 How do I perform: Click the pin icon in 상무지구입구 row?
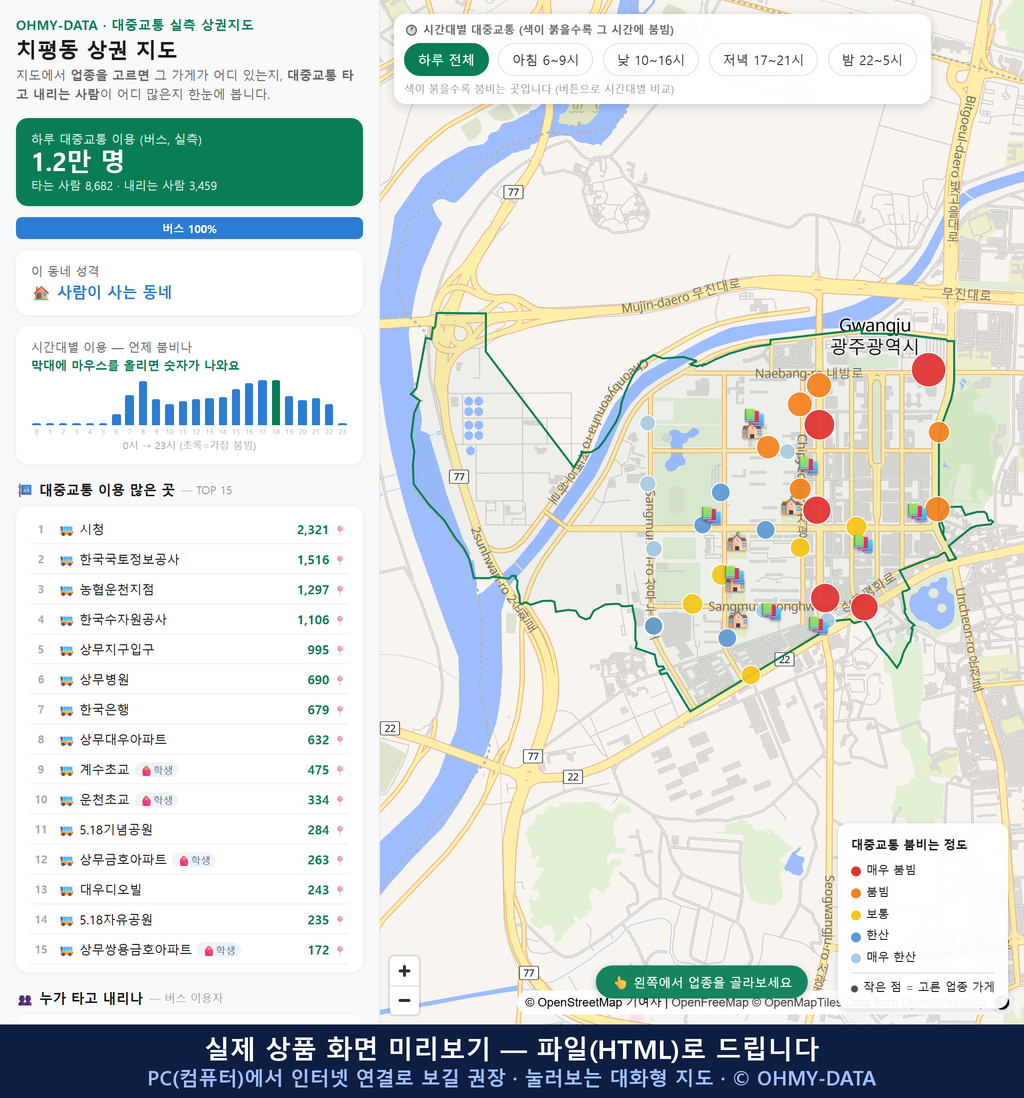click(340, 650)
